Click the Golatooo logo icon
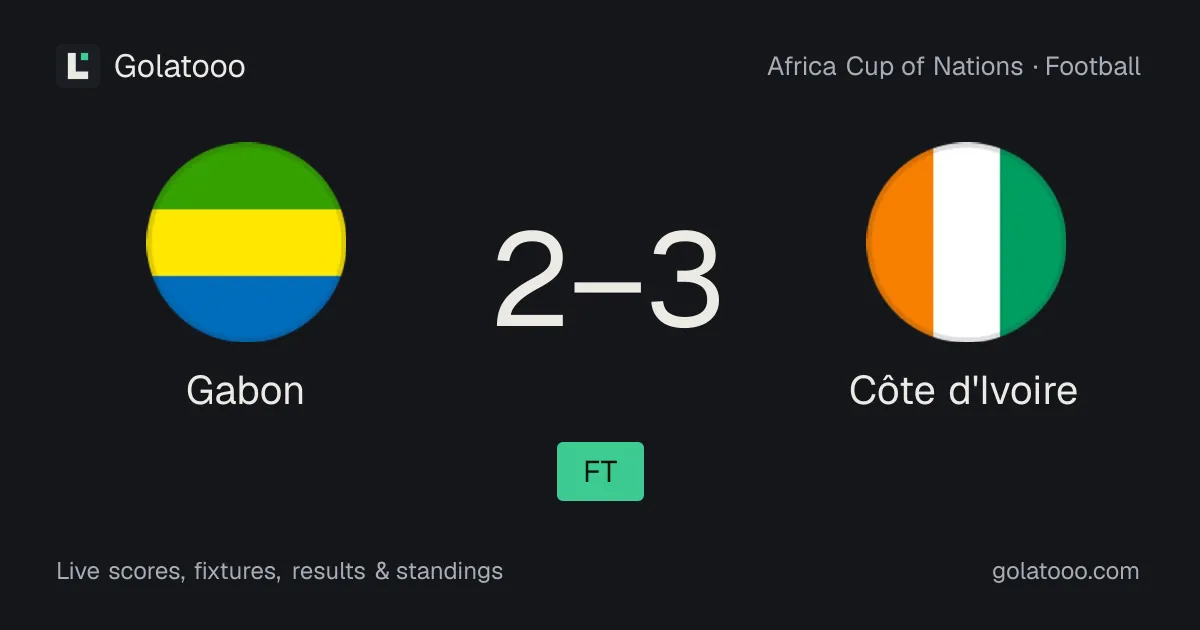The width and height of the screenshot is (1200, 630). point(78,66)
